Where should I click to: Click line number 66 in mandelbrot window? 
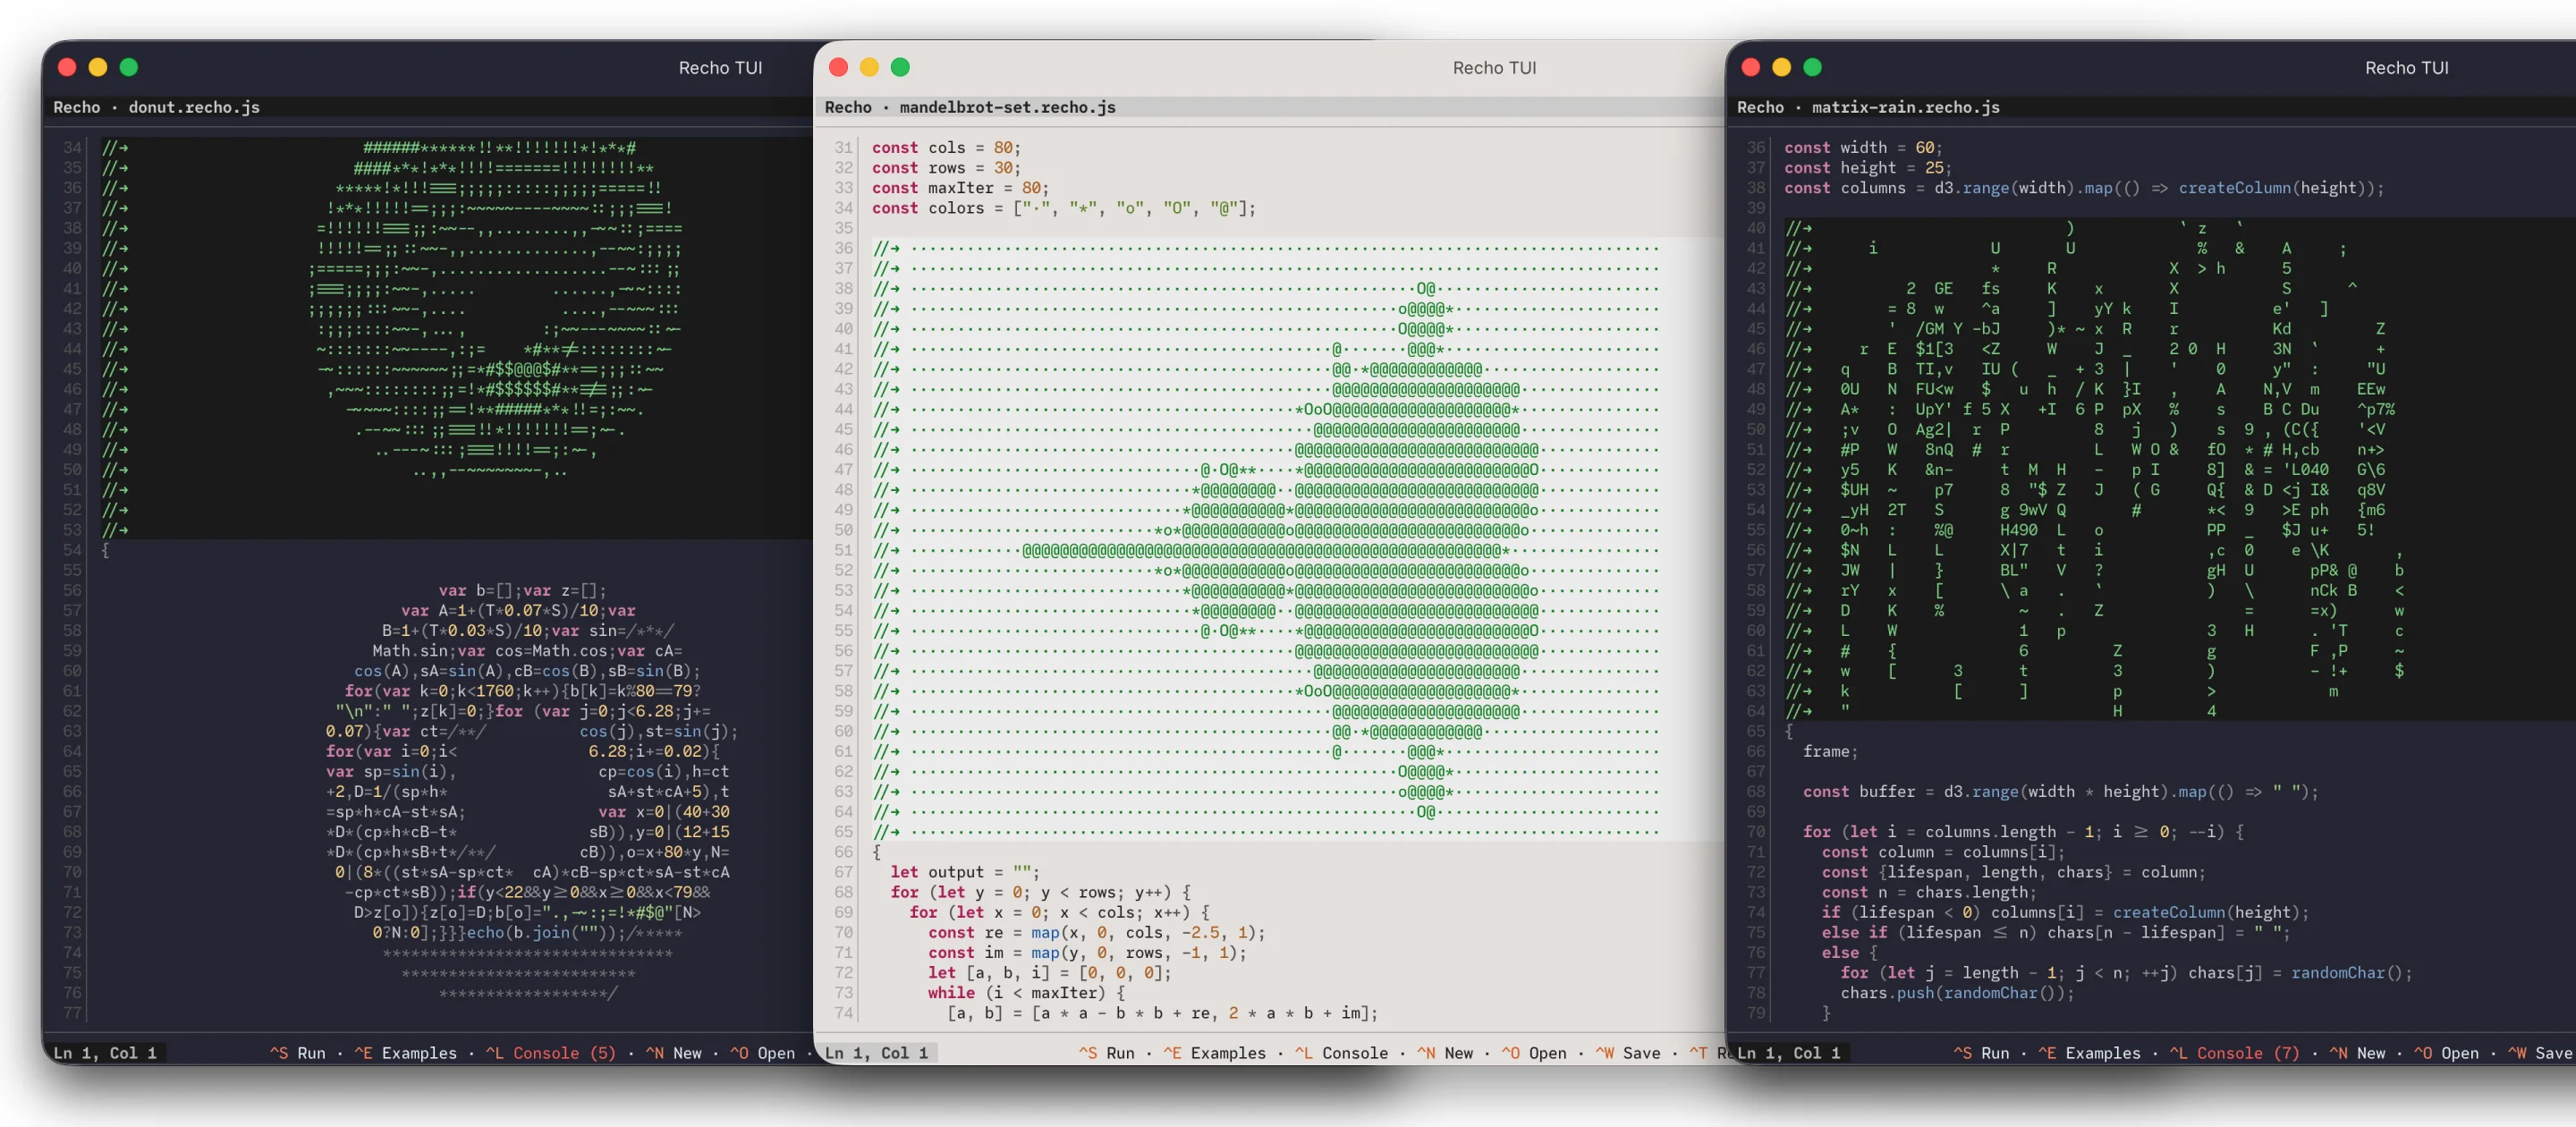[x=844, y=852]
